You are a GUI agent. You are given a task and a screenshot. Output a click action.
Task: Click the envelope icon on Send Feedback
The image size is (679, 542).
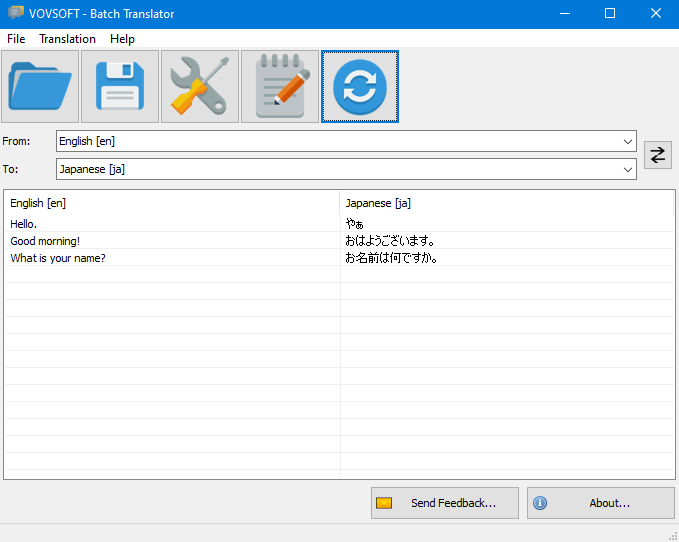384,503
